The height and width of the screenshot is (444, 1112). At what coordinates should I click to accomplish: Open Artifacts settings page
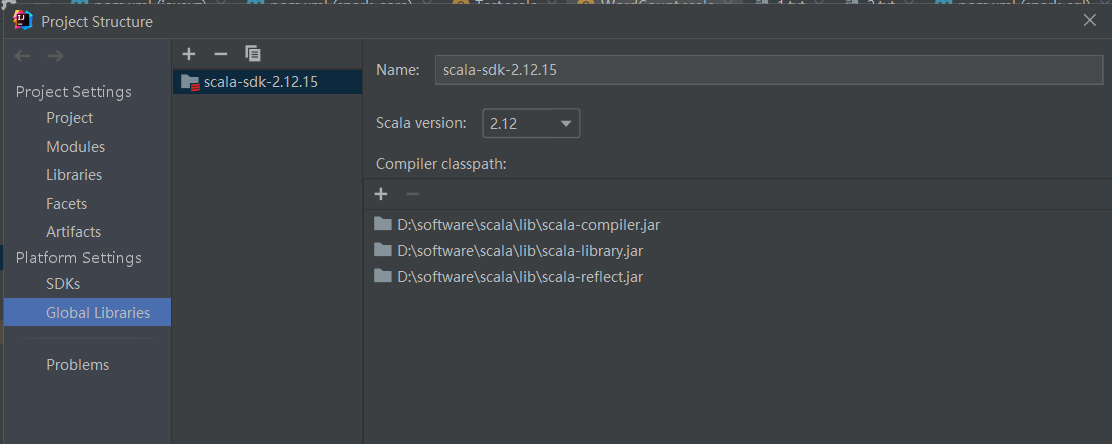click(x=73, y=232)
